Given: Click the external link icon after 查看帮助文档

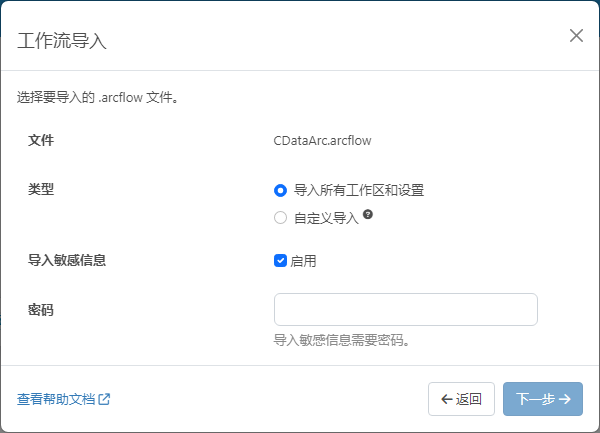Looking at the screenshot, I should [105, 399].
